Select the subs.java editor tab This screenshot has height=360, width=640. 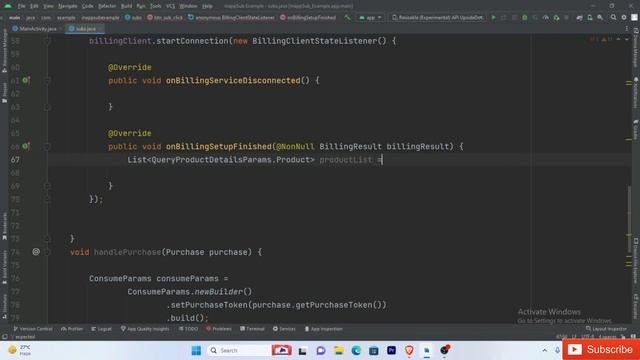click(86, 29)
